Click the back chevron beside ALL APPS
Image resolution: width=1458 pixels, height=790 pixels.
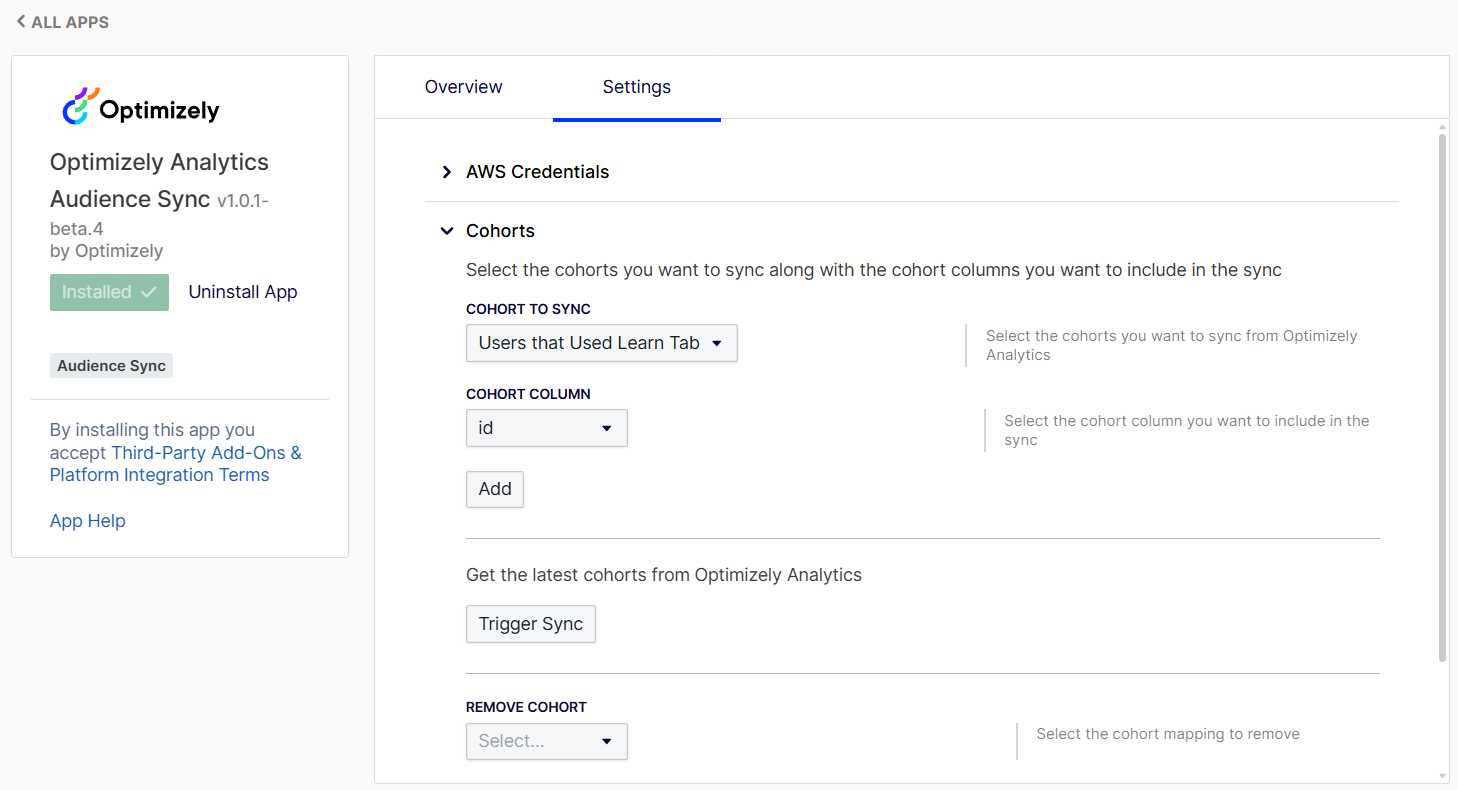21,22
